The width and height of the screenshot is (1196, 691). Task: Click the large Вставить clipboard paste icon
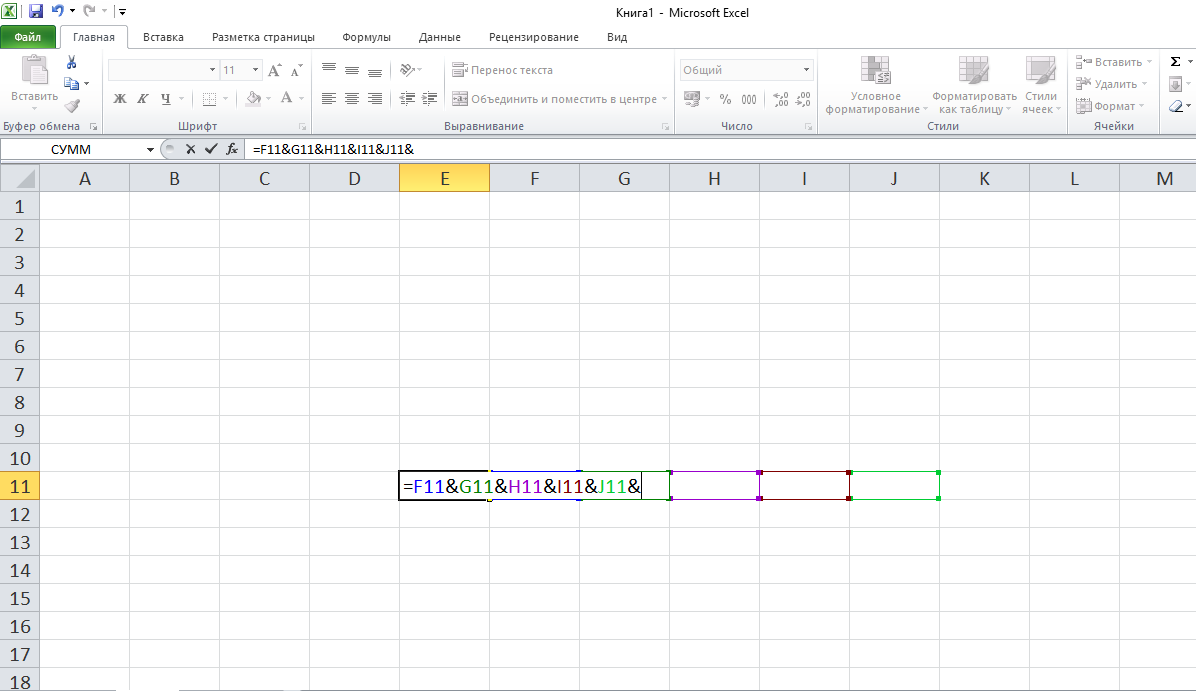click(x=34, y=70)
